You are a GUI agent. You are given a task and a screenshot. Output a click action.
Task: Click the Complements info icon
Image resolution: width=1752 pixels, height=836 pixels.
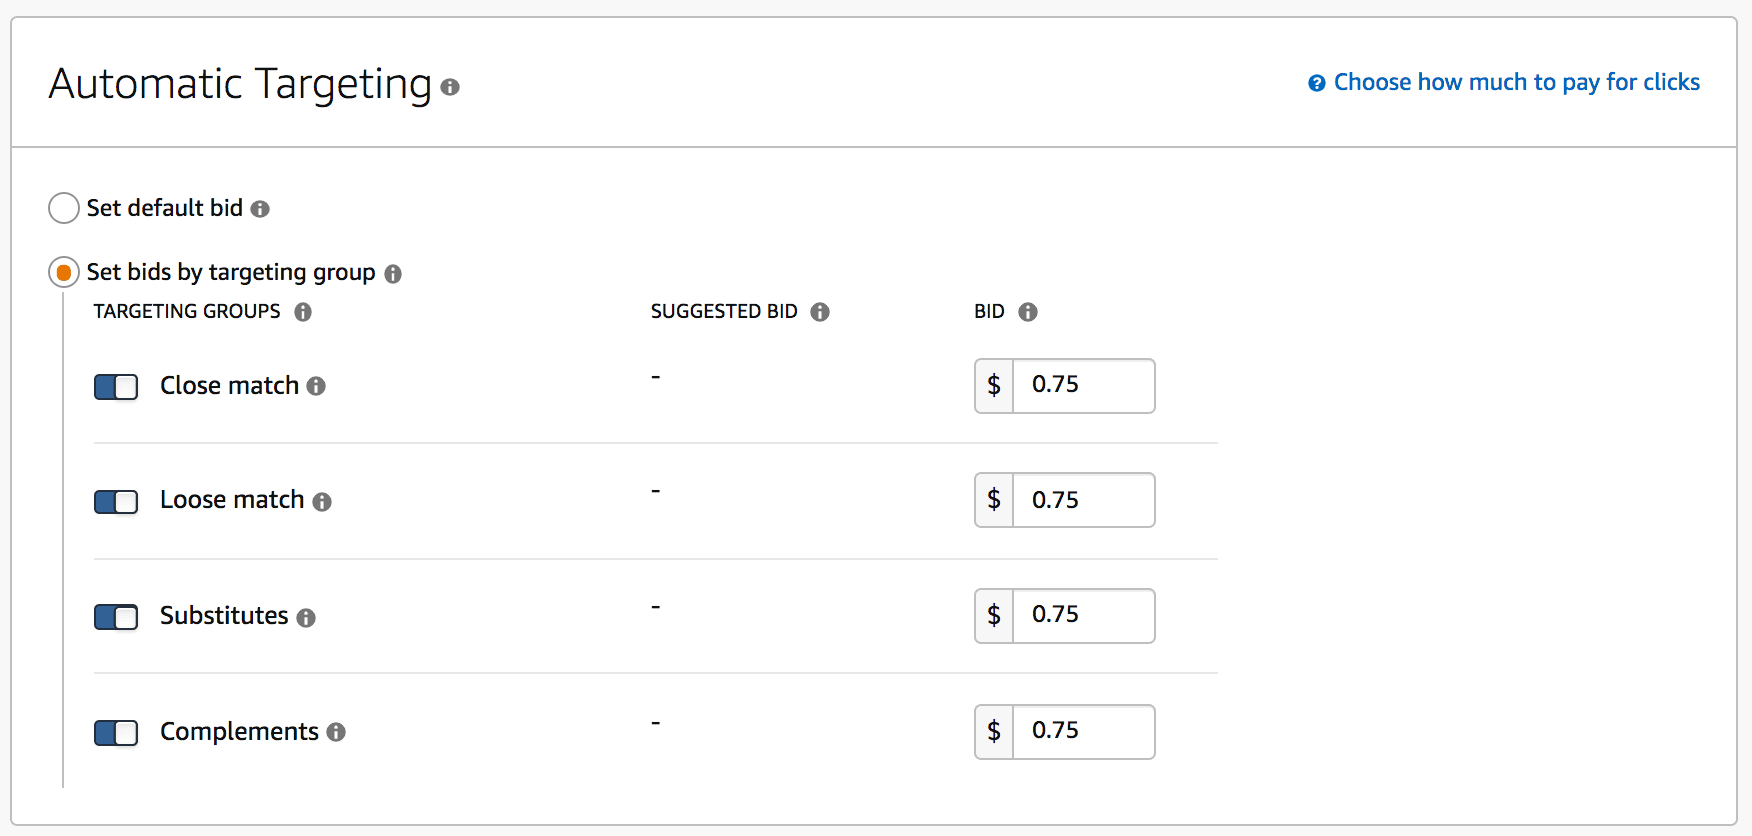[336, 732]
